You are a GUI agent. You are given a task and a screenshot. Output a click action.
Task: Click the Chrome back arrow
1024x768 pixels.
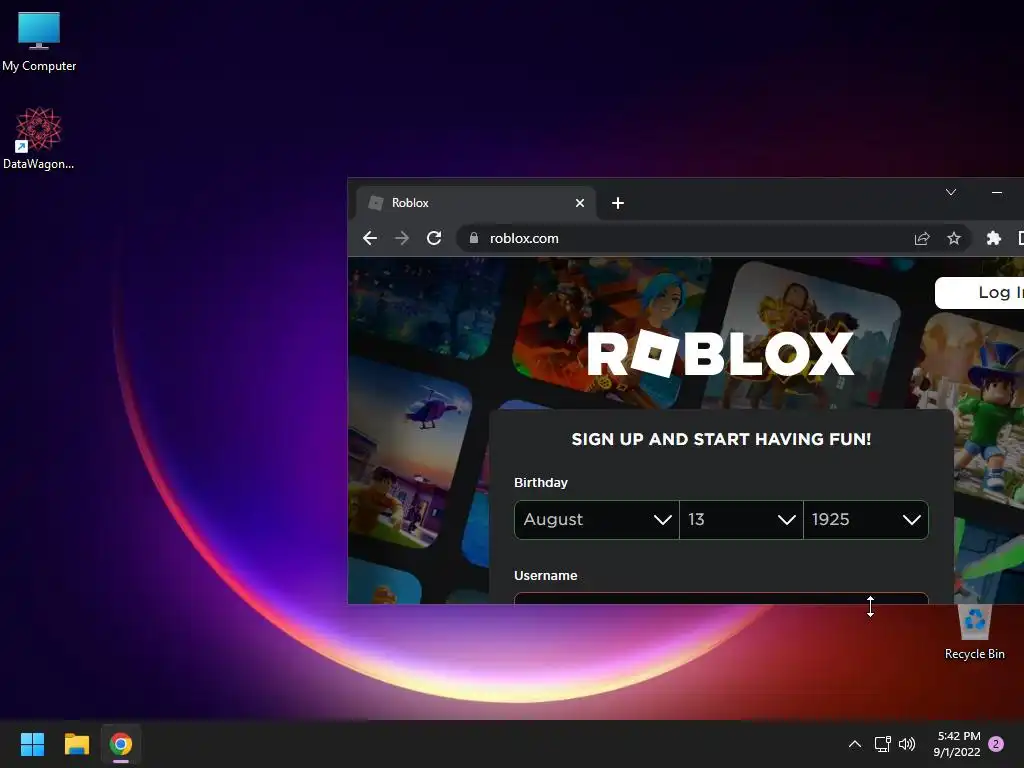370,238
